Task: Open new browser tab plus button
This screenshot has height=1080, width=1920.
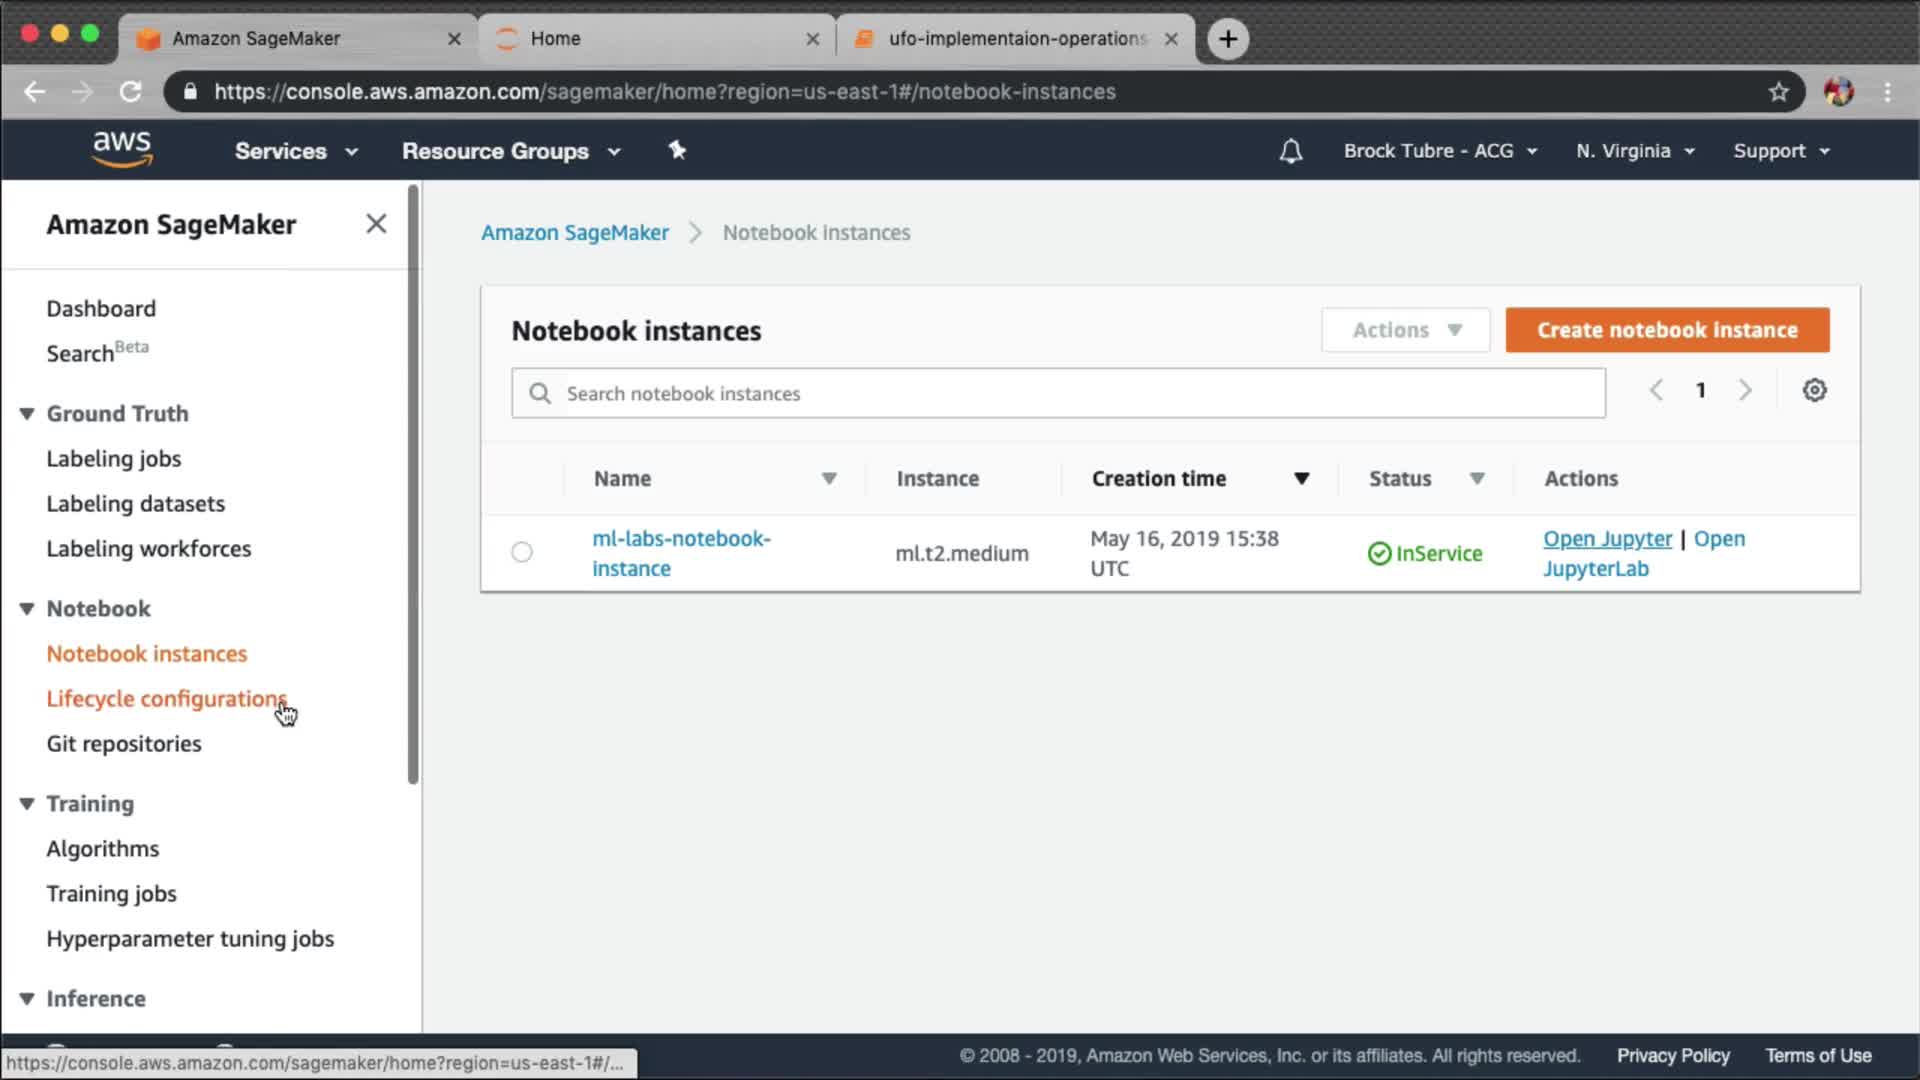Action: pos(1228,39)
